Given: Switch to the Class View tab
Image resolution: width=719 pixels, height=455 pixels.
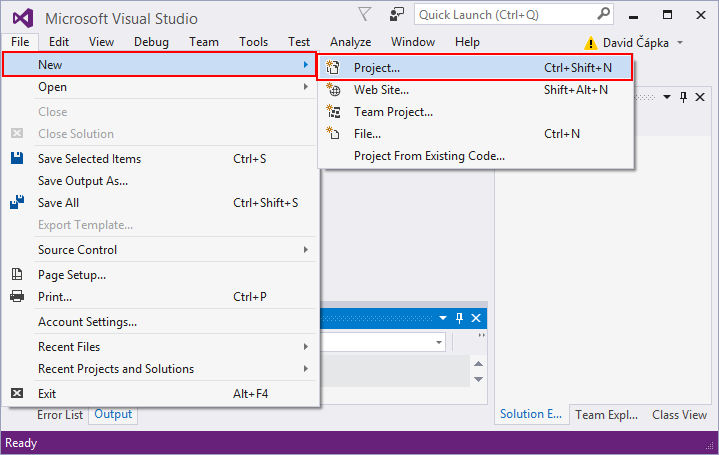Looking at the screenshot, I should click(x=679, y=415).
